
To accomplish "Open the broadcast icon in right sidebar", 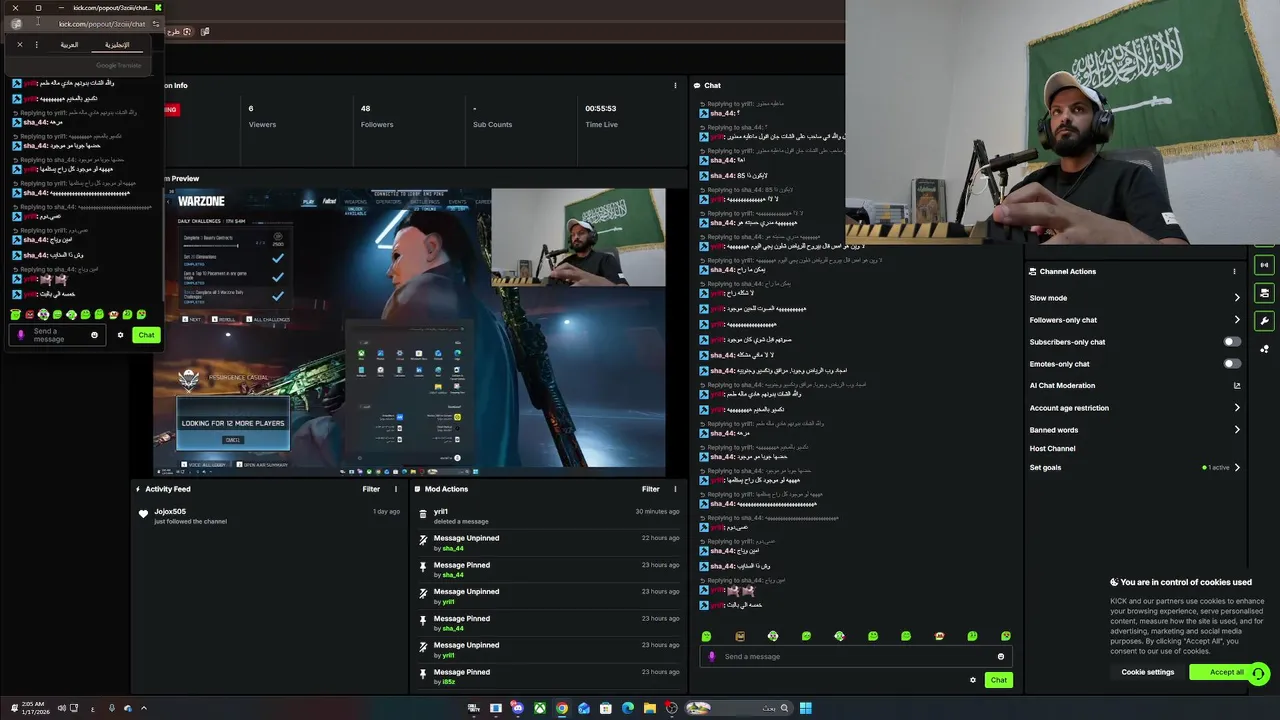I will pyautogui.click(x=1264, y=265).
